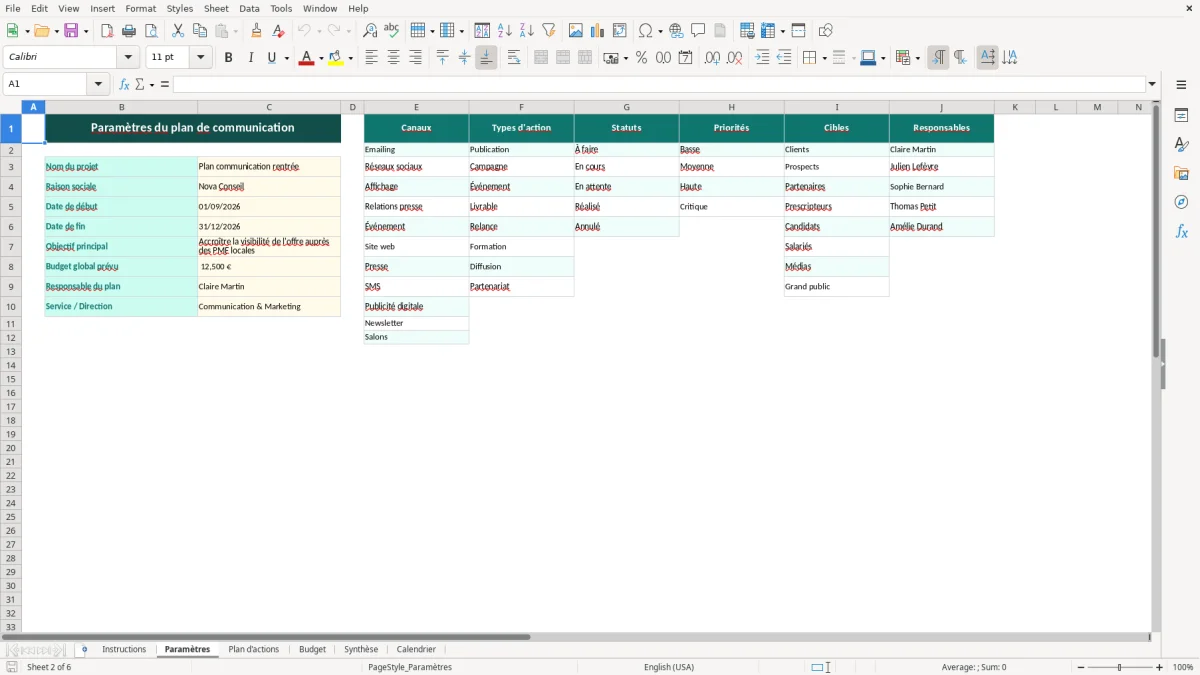The height and width of the screenshot is (675, 1200).
Task: Toggle align bottom button
Action: (486, 58)
